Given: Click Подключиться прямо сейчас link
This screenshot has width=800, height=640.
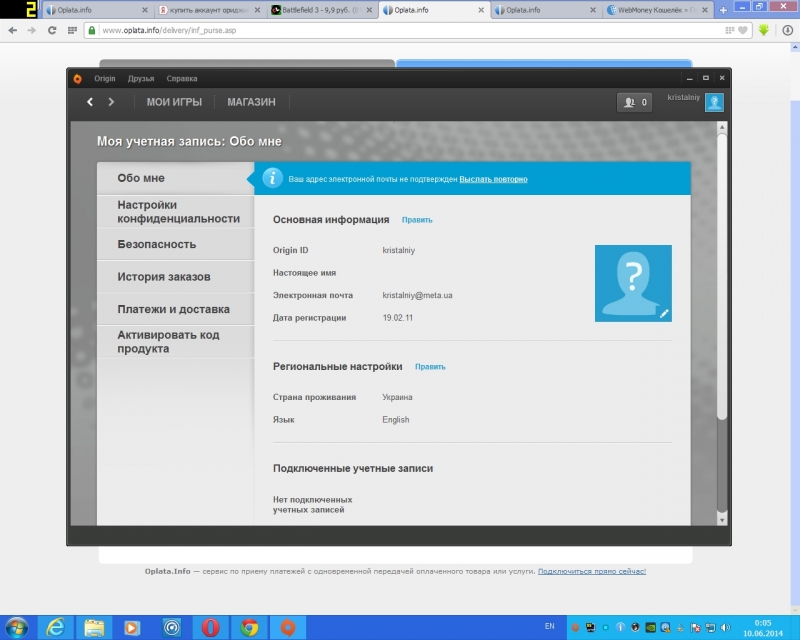Looking at the screenshot, I should tap(592, 571).
